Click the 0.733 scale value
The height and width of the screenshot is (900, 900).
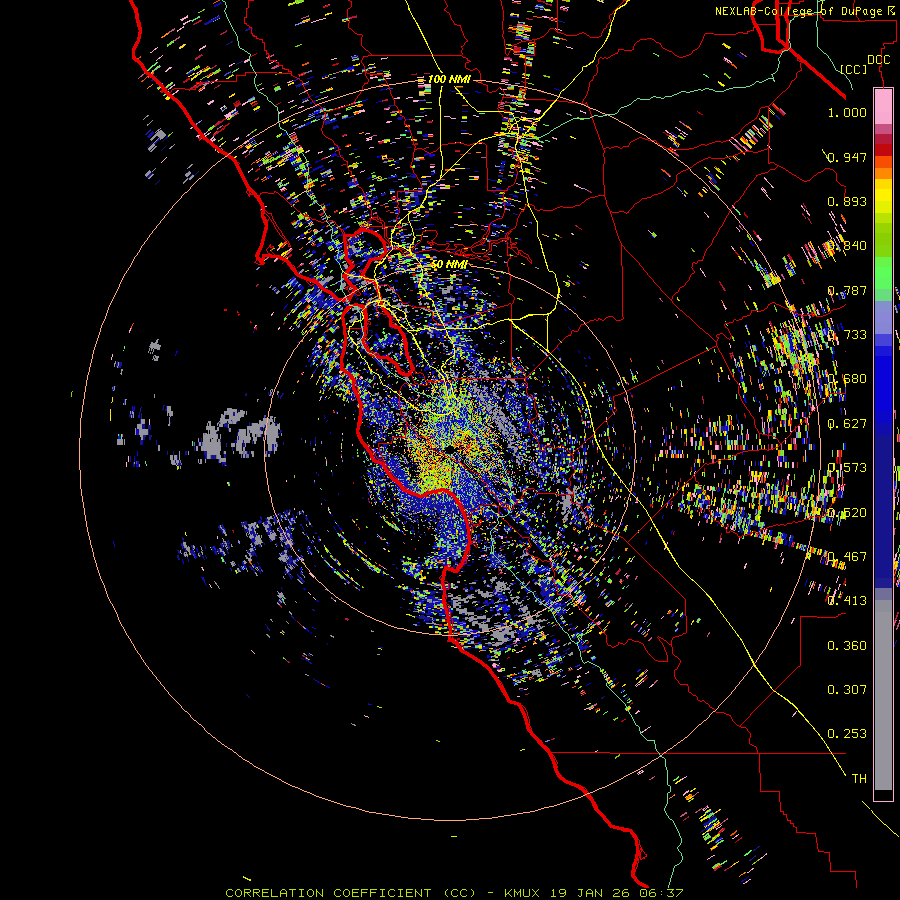[x=847, y=335]
